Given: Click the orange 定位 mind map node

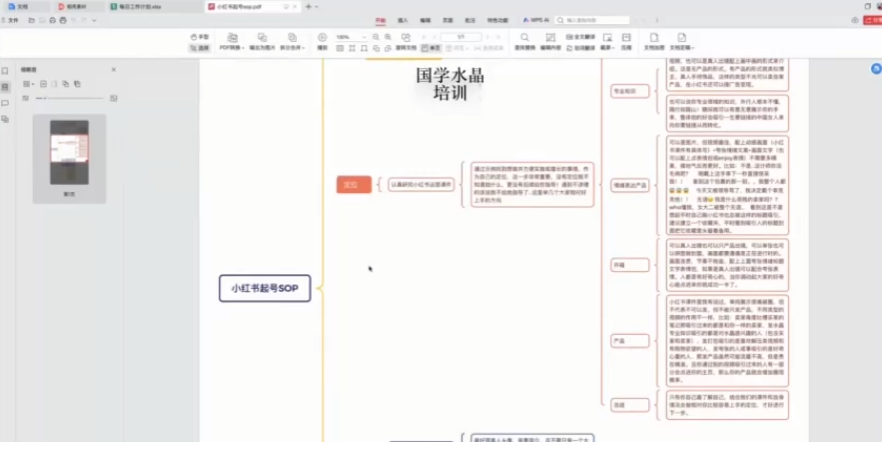Looking at the screenshot, I should click(354, 184).
